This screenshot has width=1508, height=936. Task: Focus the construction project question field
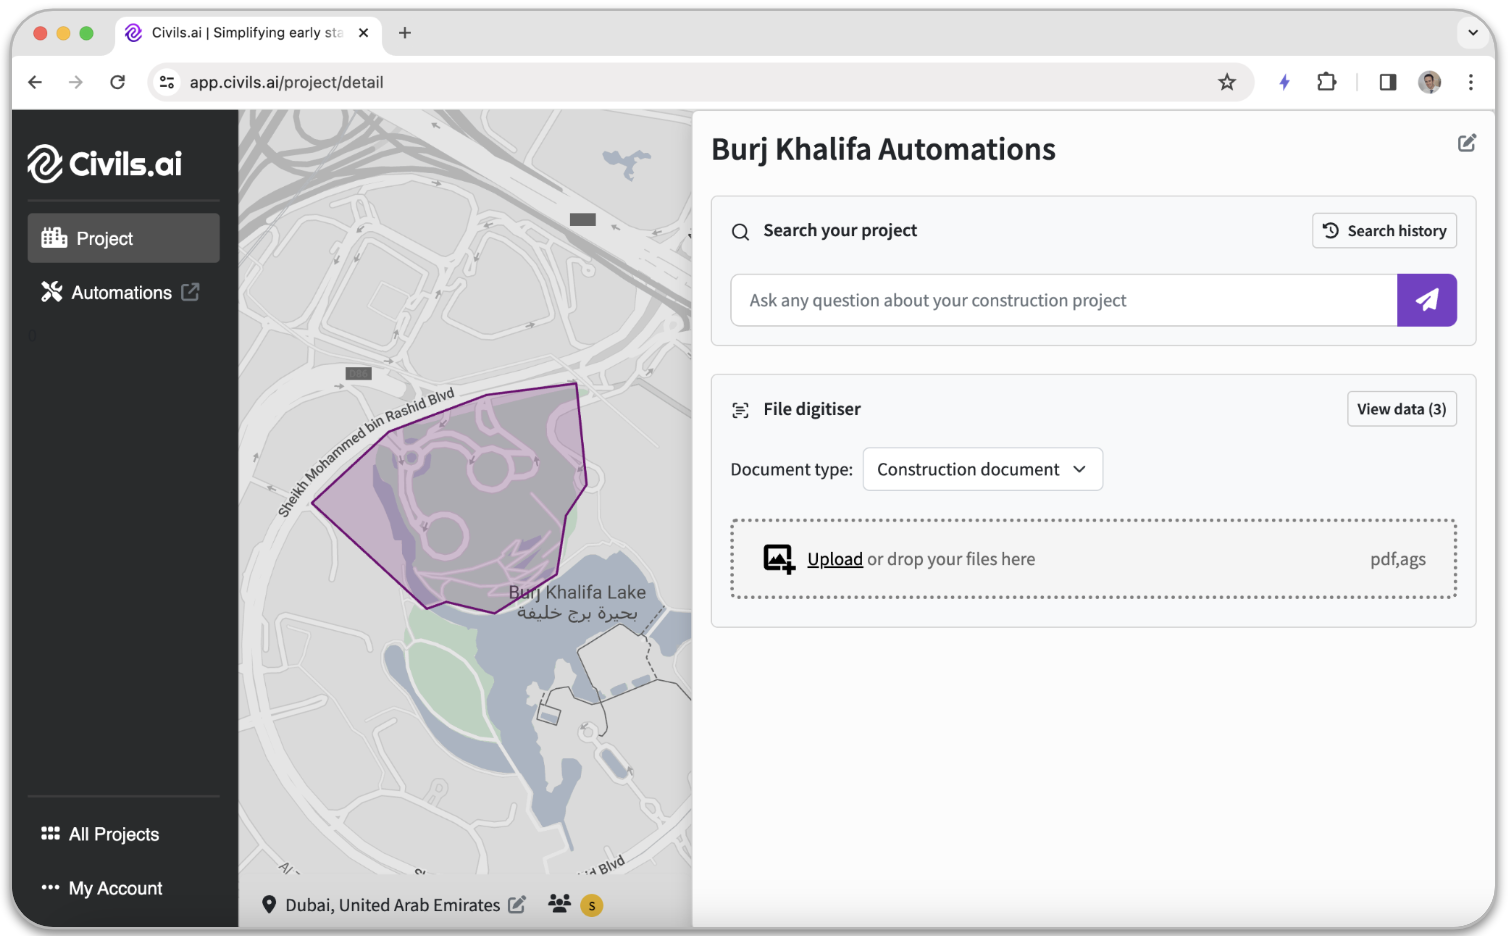pos(1064,300)
